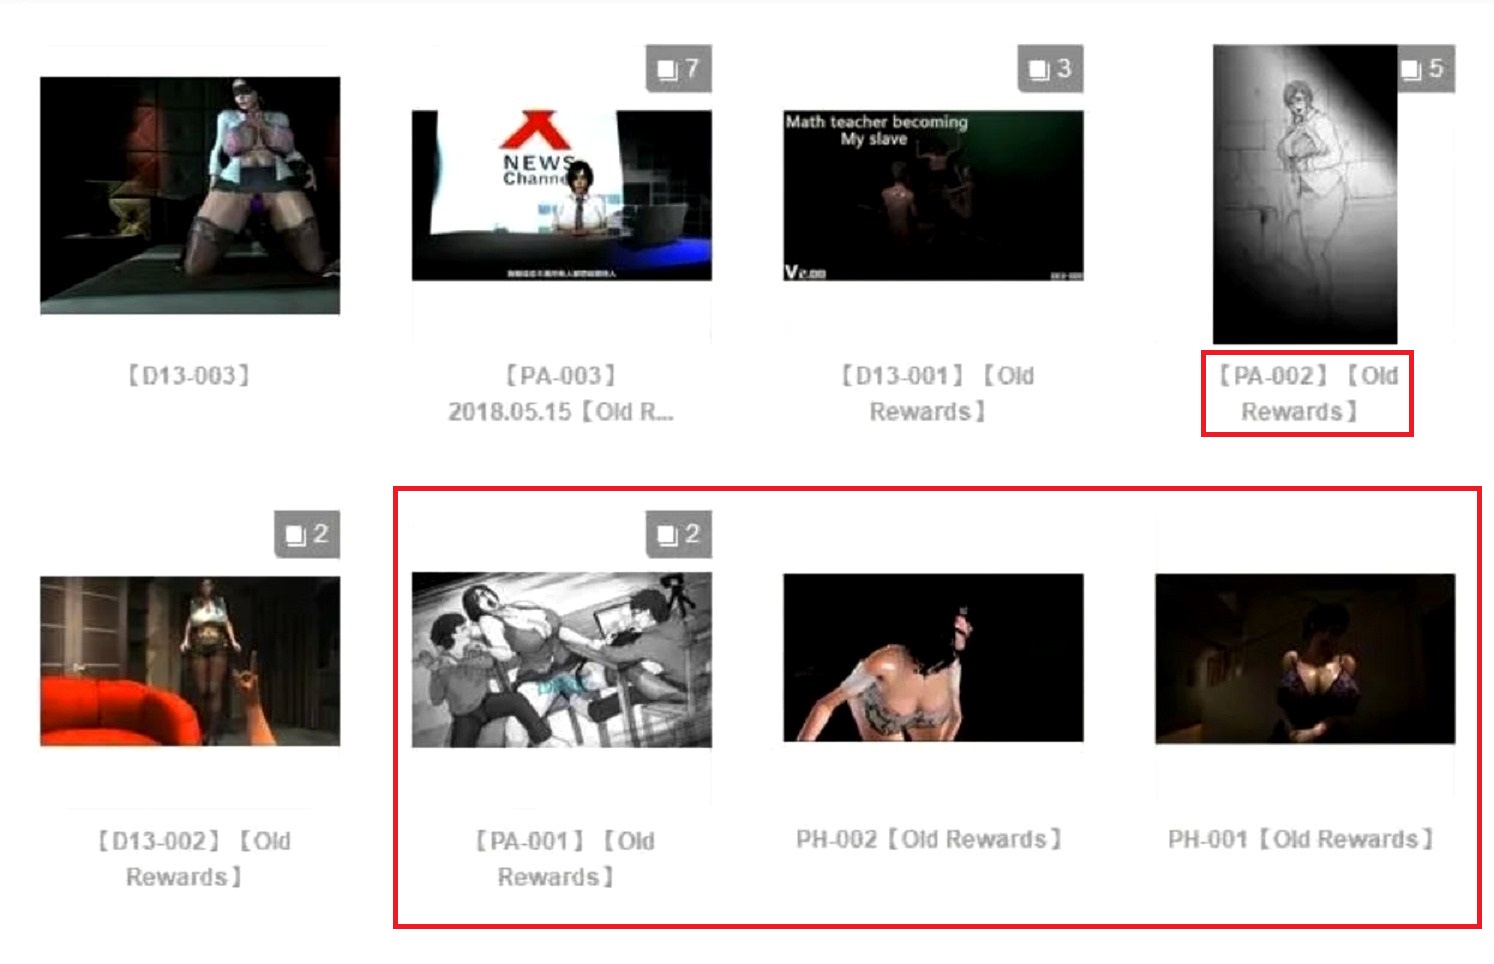Viewport: 1494px width, 964px height.
Task: Open the D13-002 thumbnail with the red sofa
Action: (x=190, y=661)
